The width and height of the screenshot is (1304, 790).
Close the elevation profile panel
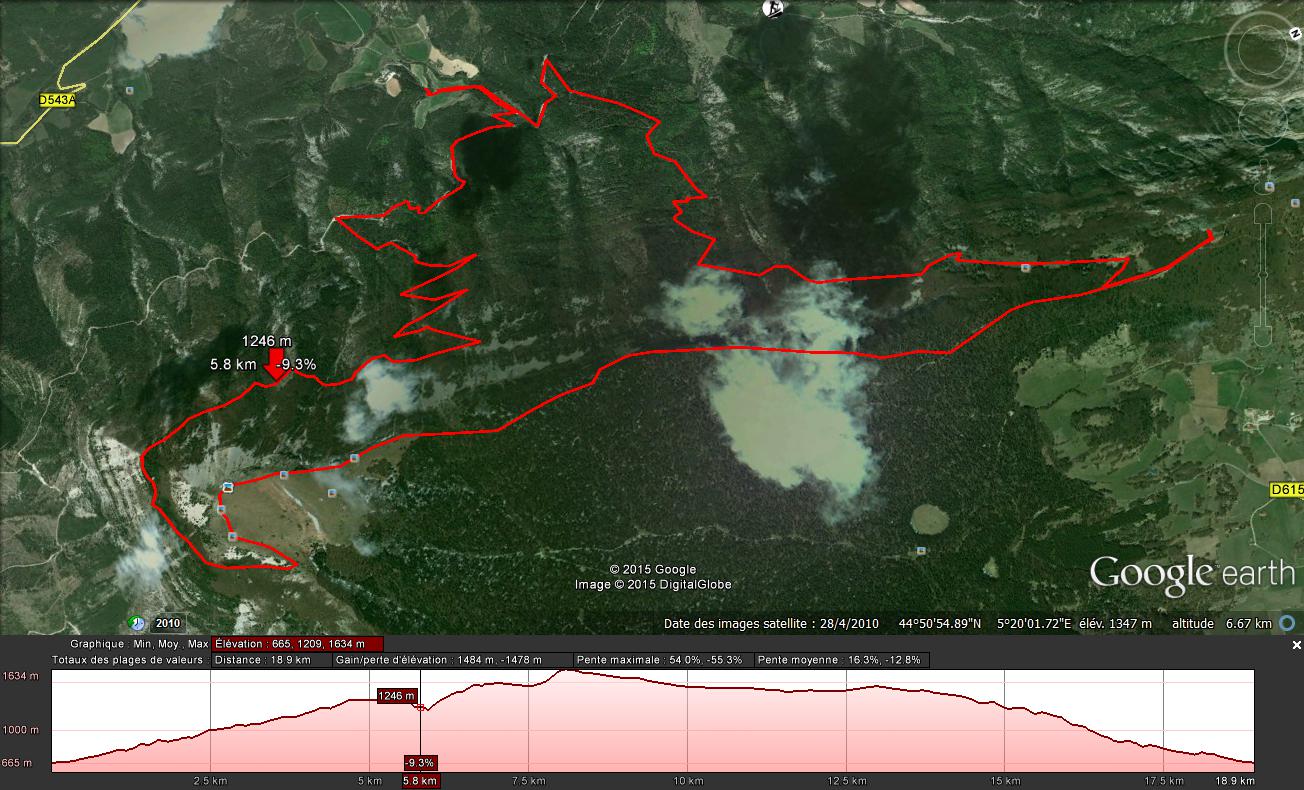(1296, 646)
